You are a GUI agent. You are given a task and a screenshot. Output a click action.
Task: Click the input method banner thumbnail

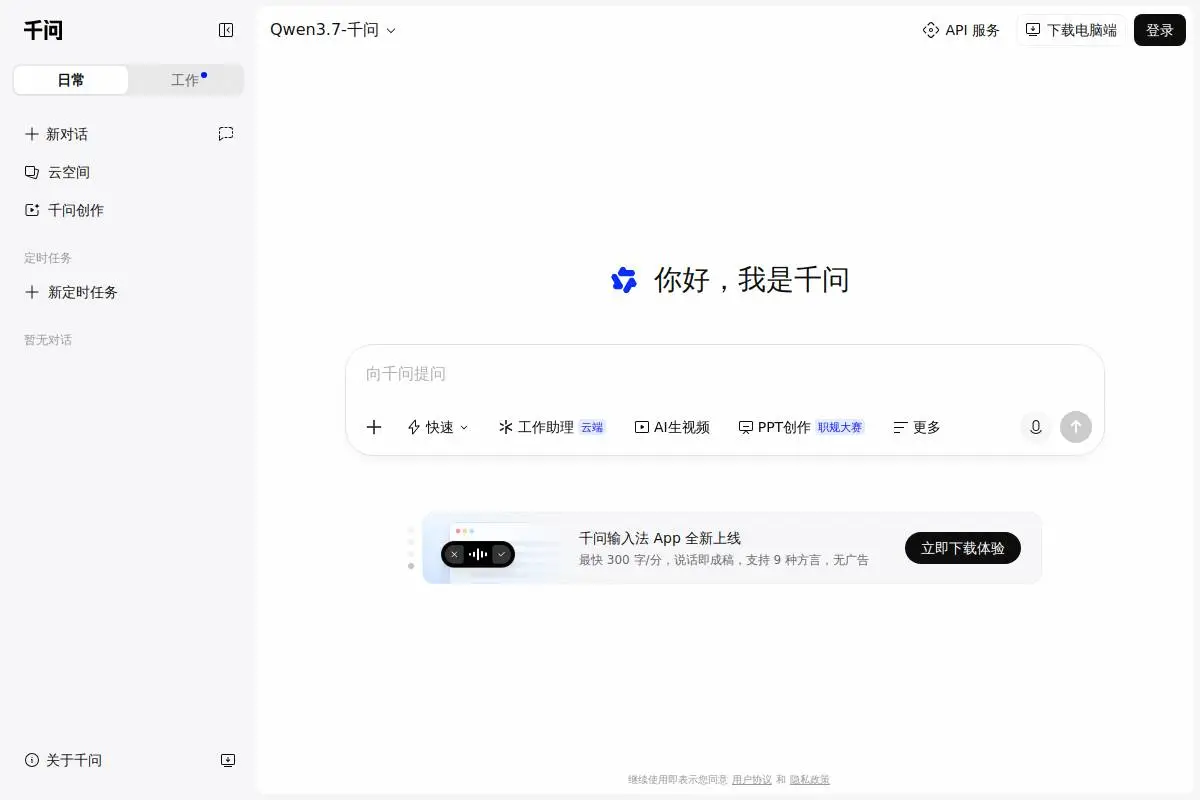tap(492, 548)
